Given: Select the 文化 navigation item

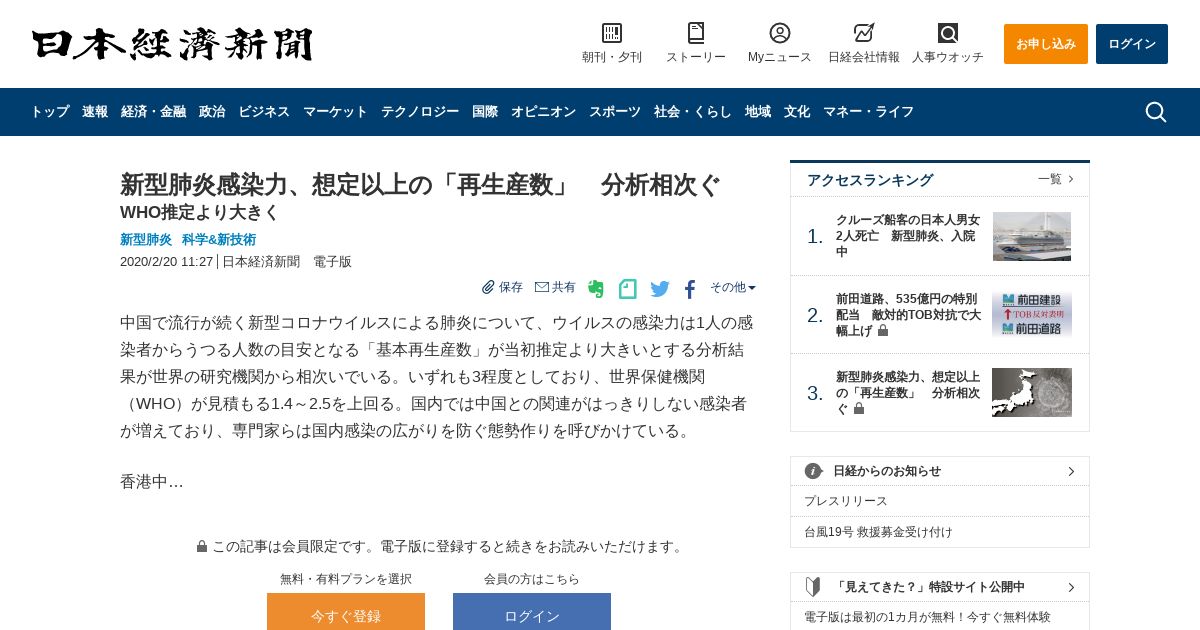Looking at the screenshot, I should tap(797, 112).
